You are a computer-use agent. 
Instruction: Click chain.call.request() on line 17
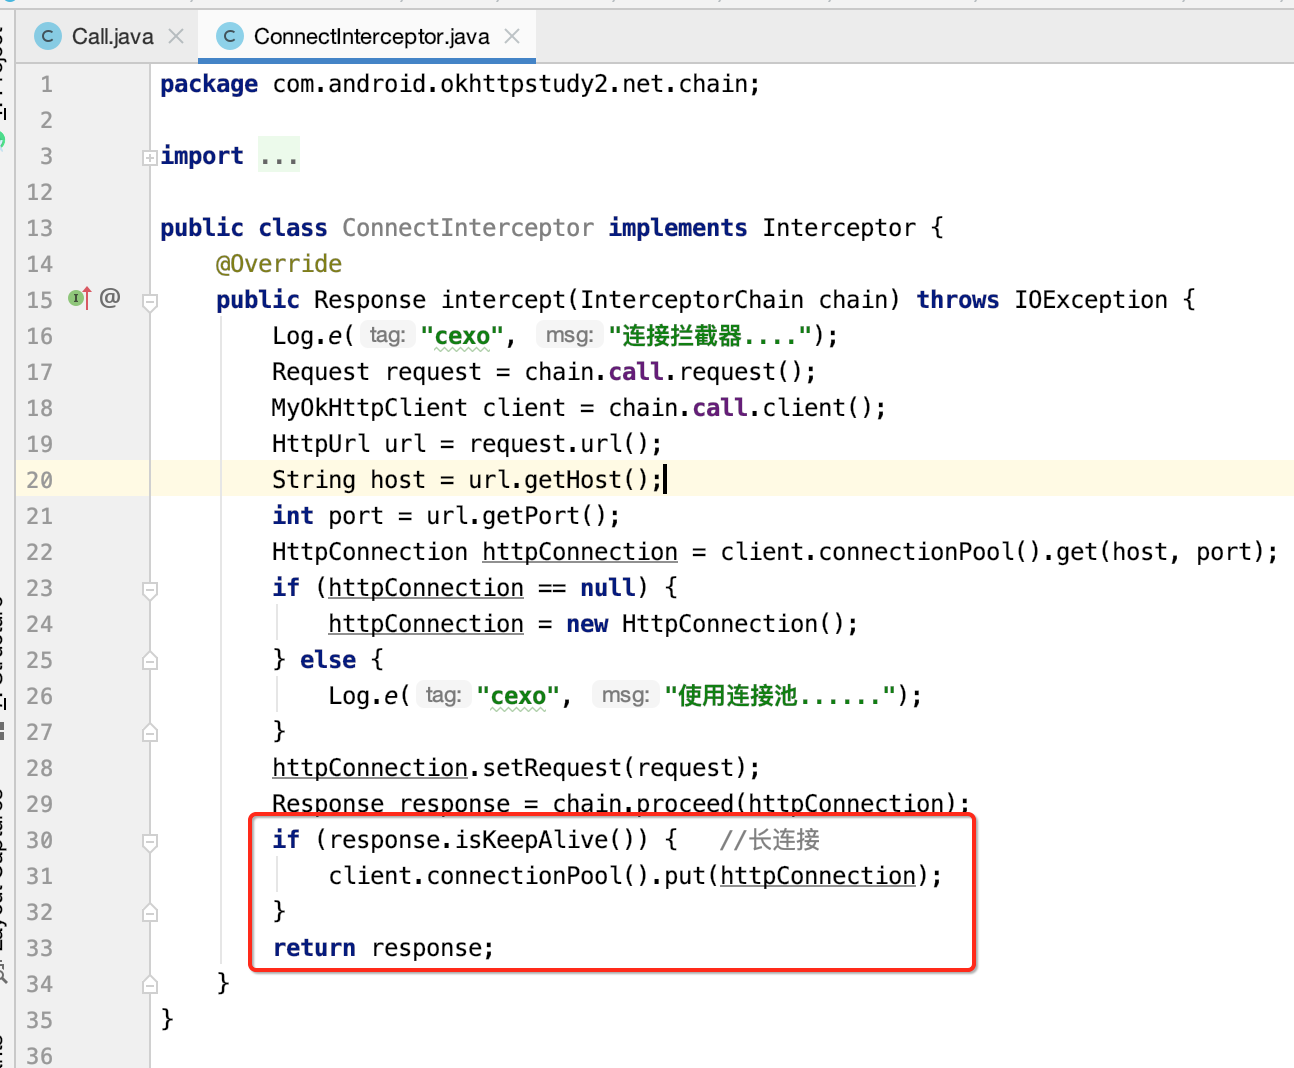click(663, 372)
